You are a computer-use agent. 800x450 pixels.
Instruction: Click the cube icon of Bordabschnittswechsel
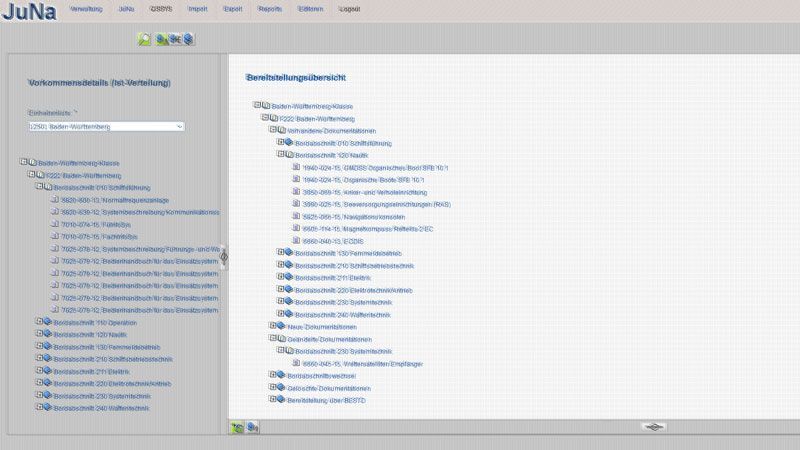click(x=281, y=374)
